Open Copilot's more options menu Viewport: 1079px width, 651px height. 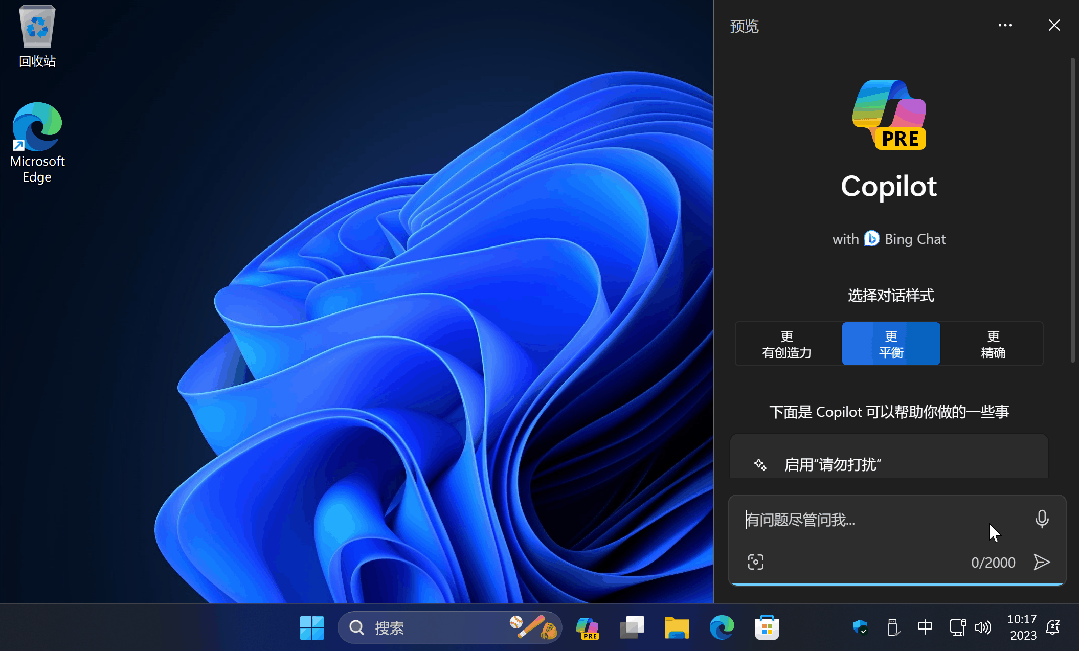coord(1004,25)
